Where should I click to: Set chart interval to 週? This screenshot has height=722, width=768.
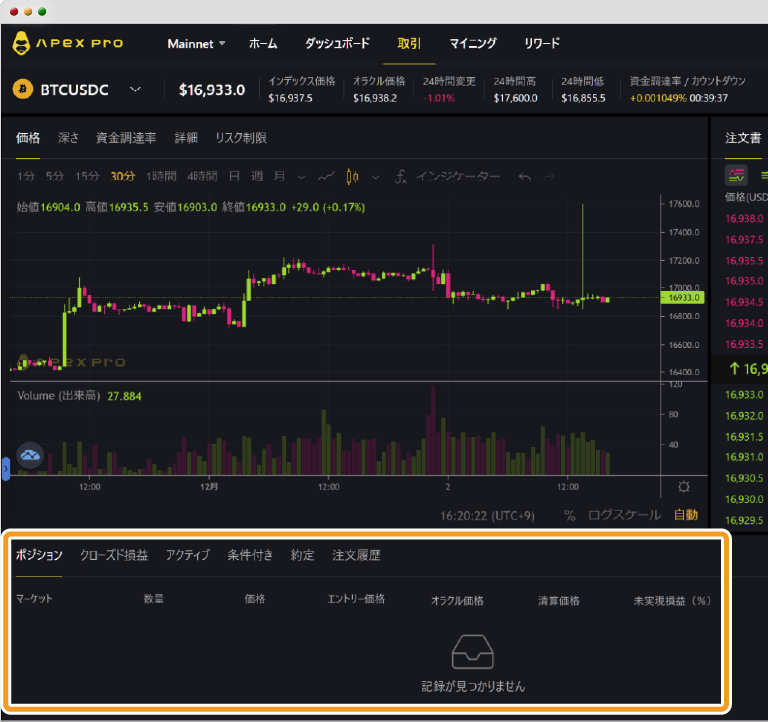(x=257, y=176)
